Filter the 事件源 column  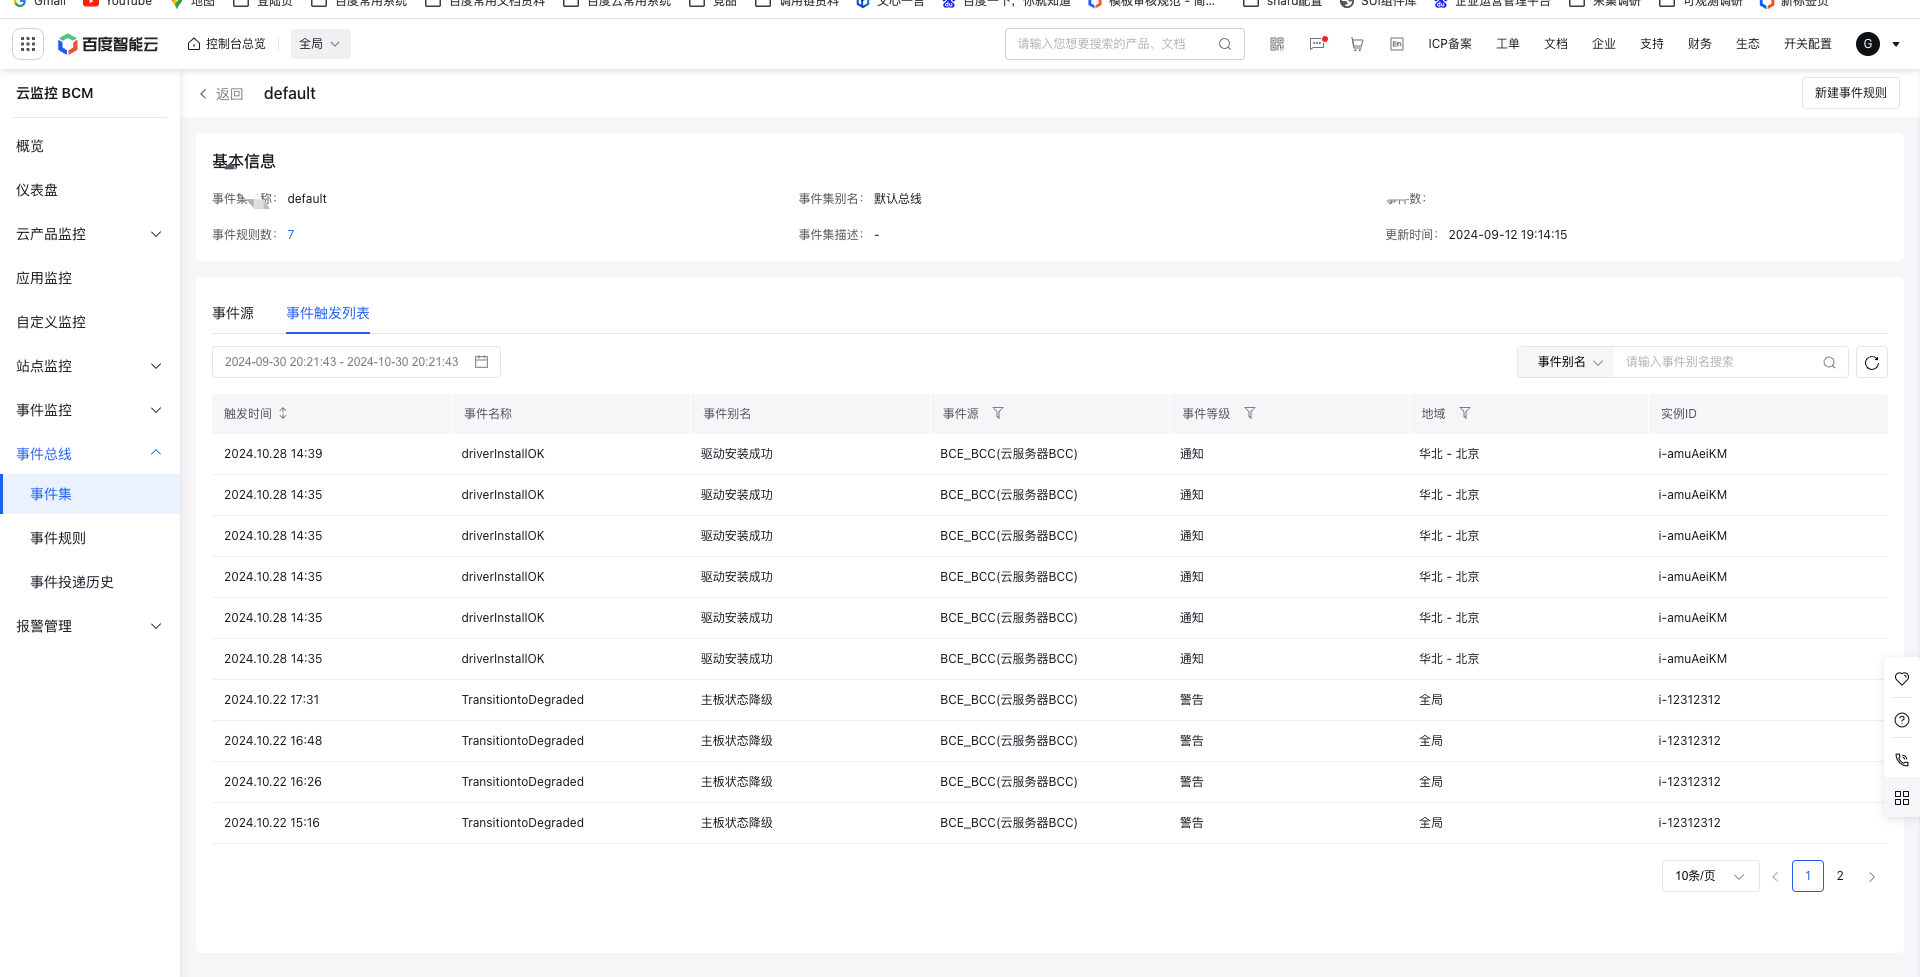point(998,413)
